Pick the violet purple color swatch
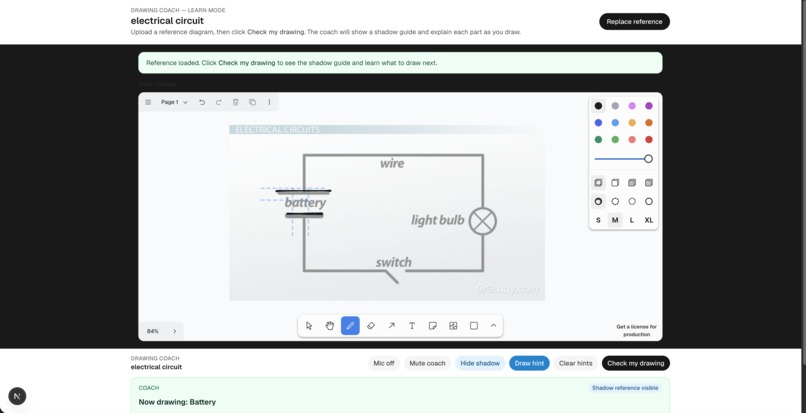 [649, 106]
